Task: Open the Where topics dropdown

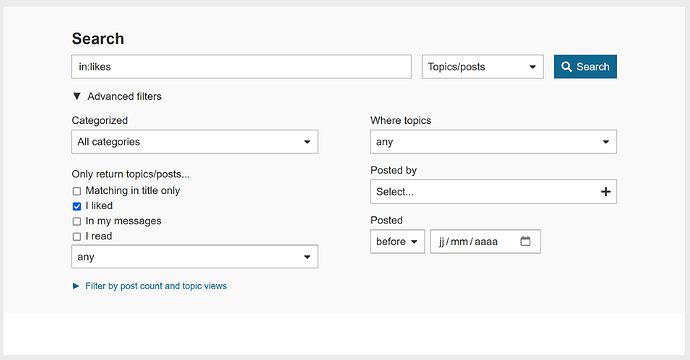Action: (493, 142)
